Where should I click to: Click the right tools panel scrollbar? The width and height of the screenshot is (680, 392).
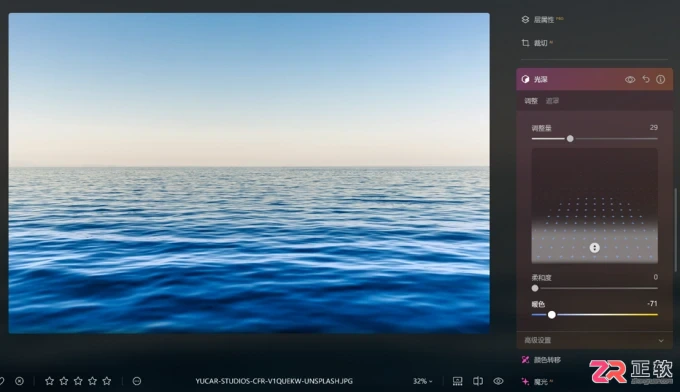pos(675,230)
